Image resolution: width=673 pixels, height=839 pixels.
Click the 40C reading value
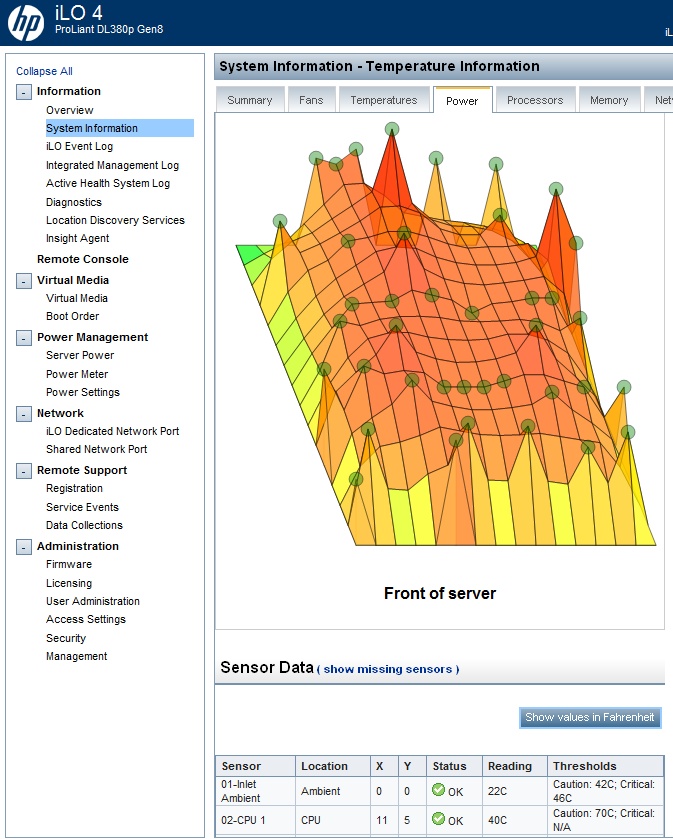(498, 820)
